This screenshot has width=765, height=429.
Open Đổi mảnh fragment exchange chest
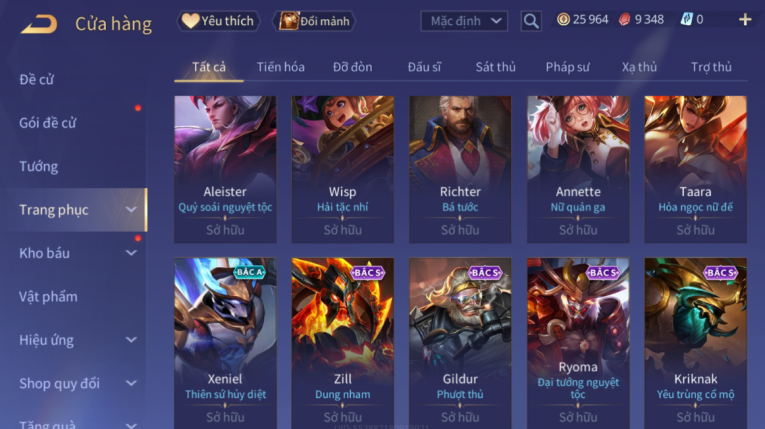(x=314, y=21)
